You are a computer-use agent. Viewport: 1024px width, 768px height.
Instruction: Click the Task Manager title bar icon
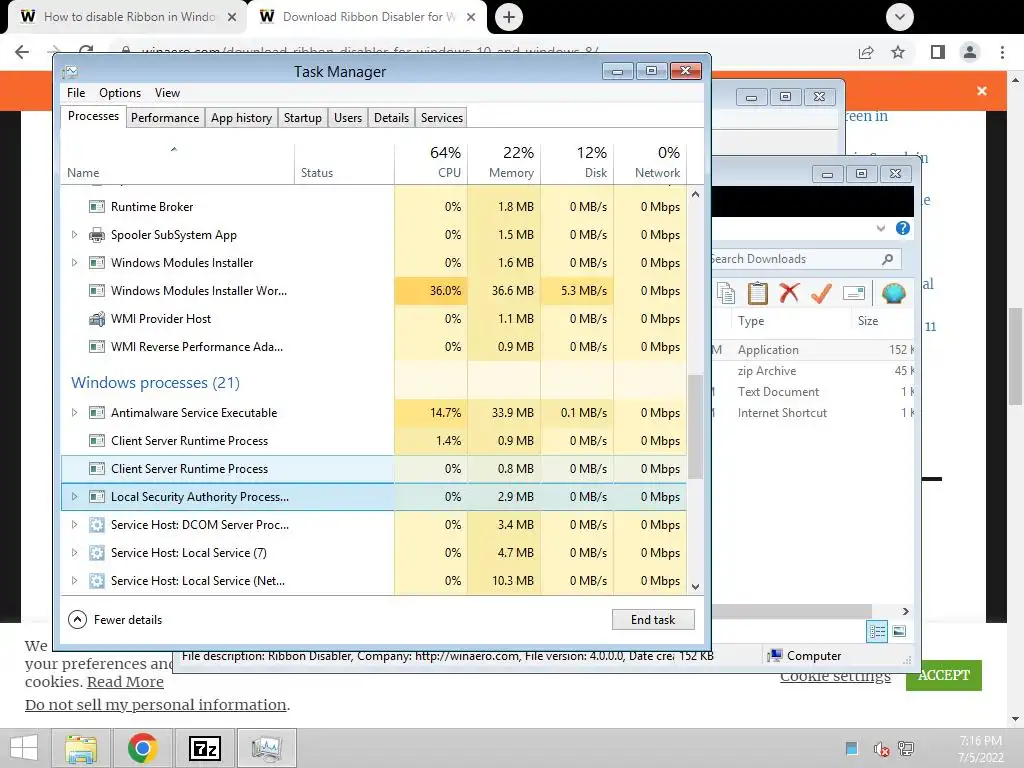70,71
